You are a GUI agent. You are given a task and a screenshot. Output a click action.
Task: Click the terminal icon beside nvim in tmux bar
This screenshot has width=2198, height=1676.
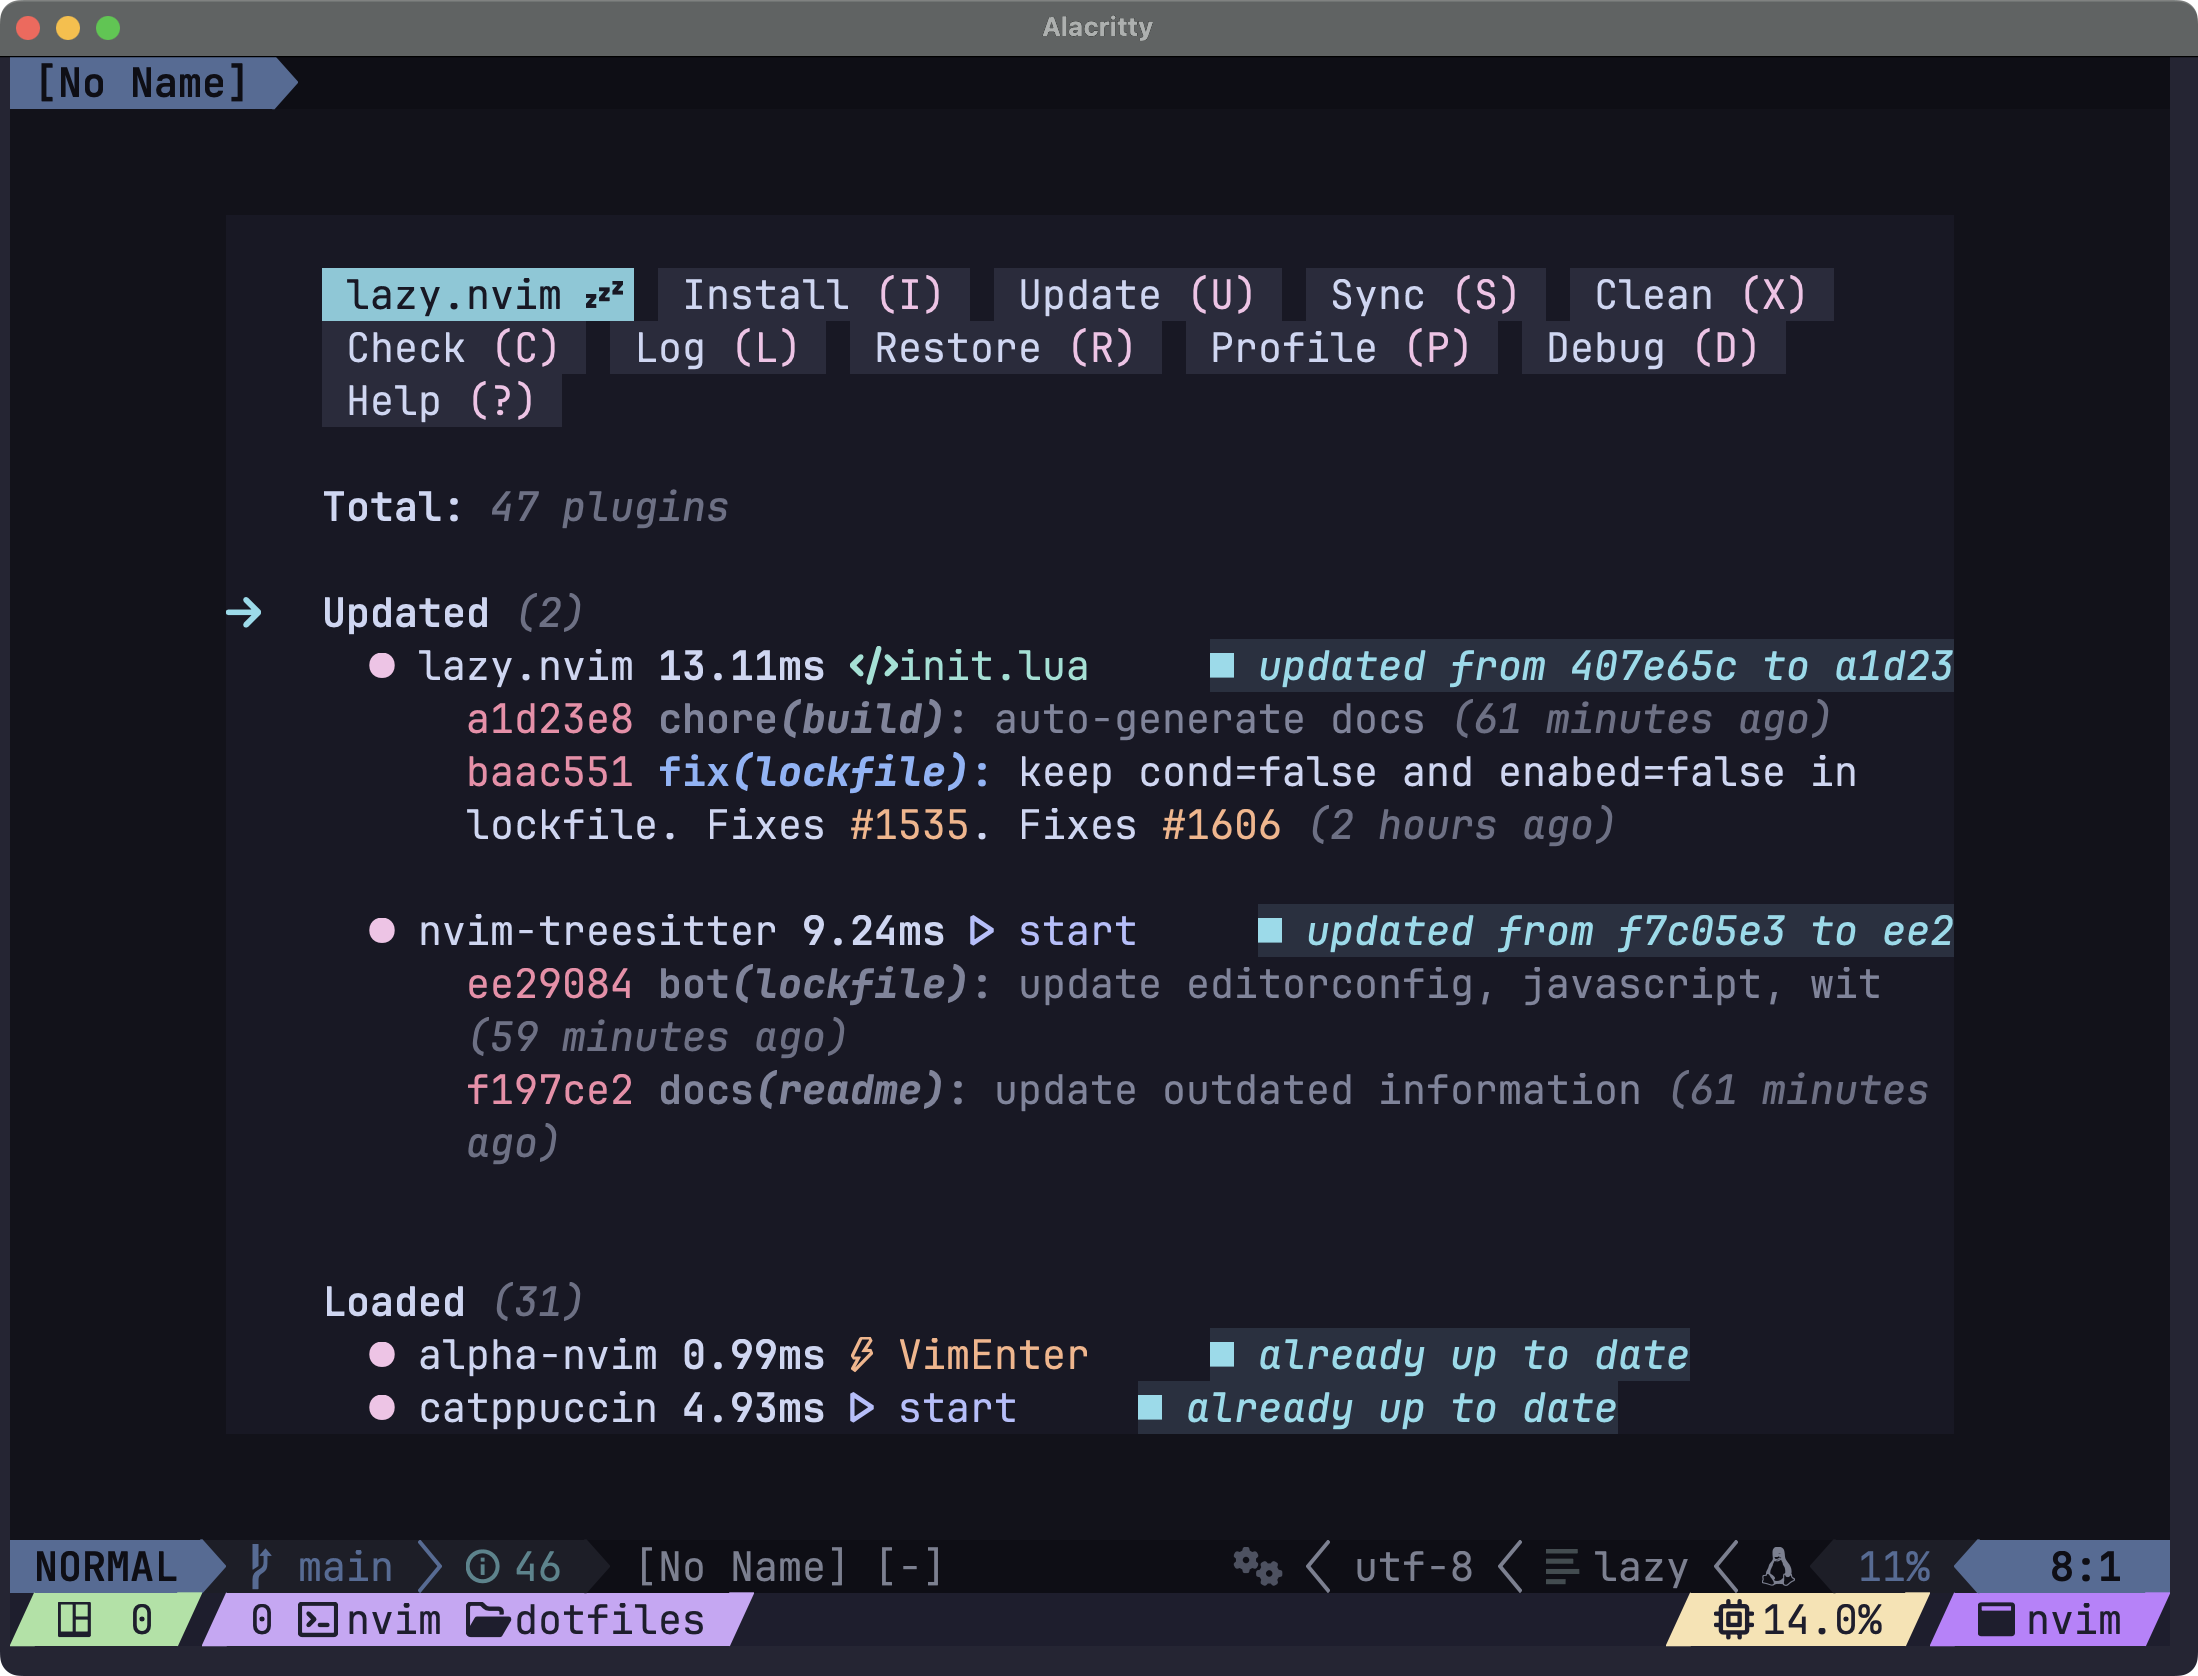click(x=318, y=1619)
